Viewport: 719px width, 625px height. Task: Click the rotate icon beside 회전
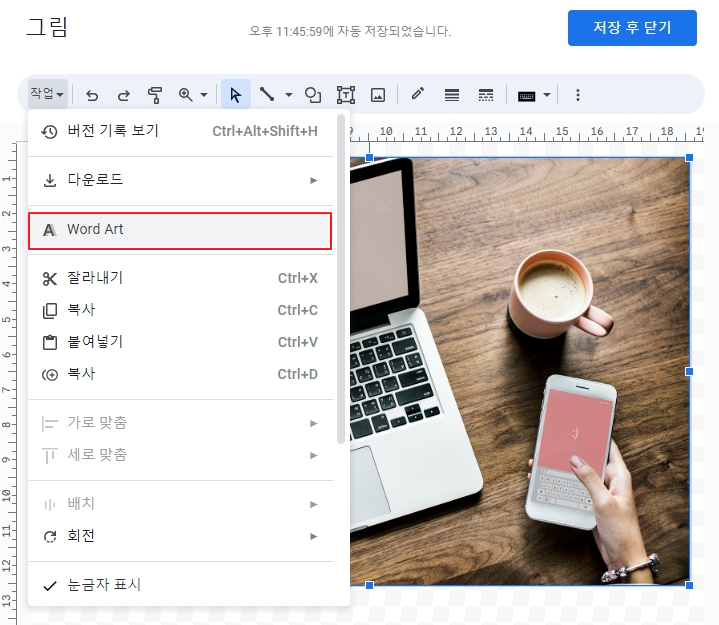pyautogui.click(x=50, y=537)
